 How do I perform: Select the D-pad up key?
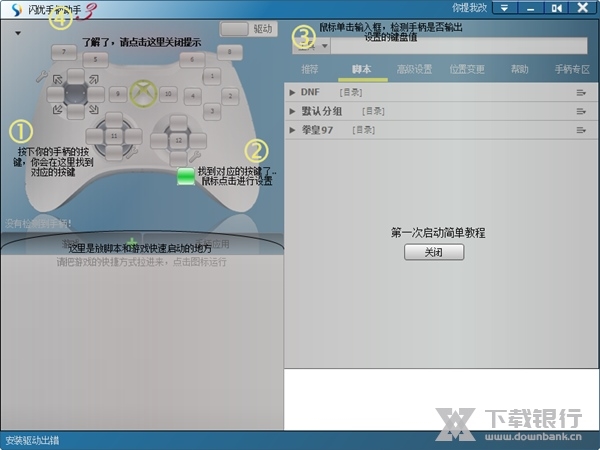(x=76, y=76)
